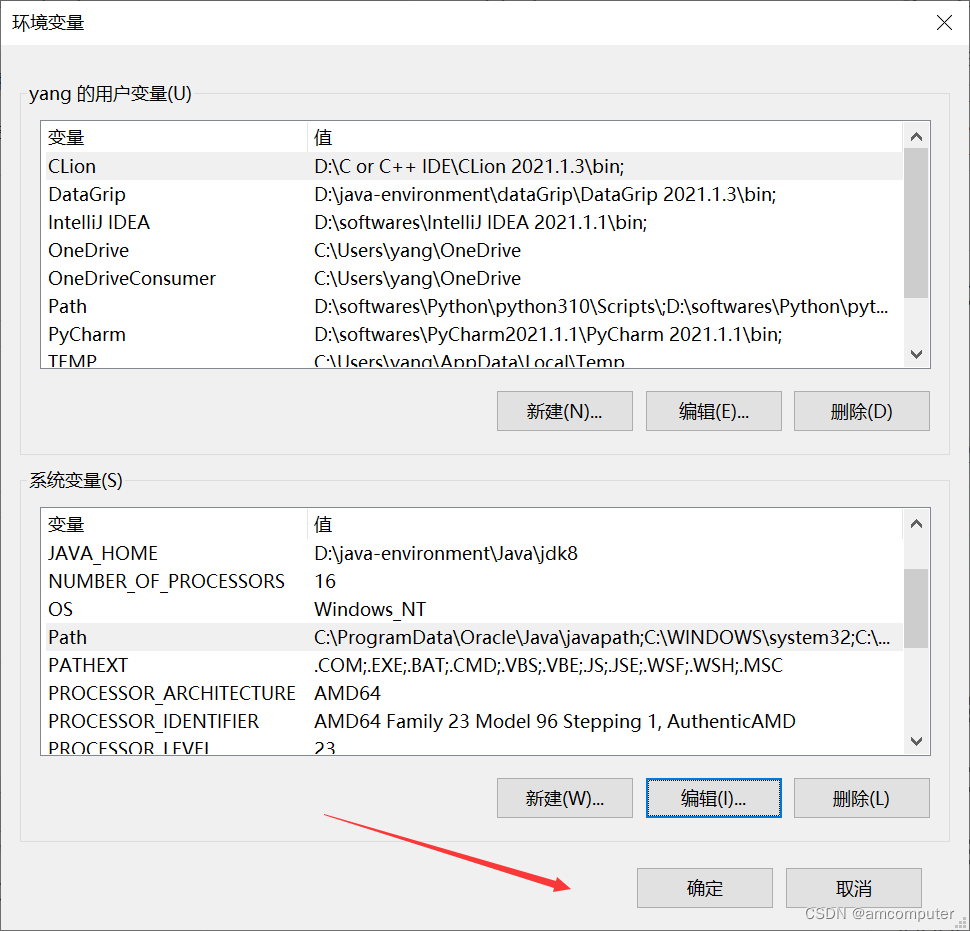Select the TEMP user variable row

(x=474, y=359)
